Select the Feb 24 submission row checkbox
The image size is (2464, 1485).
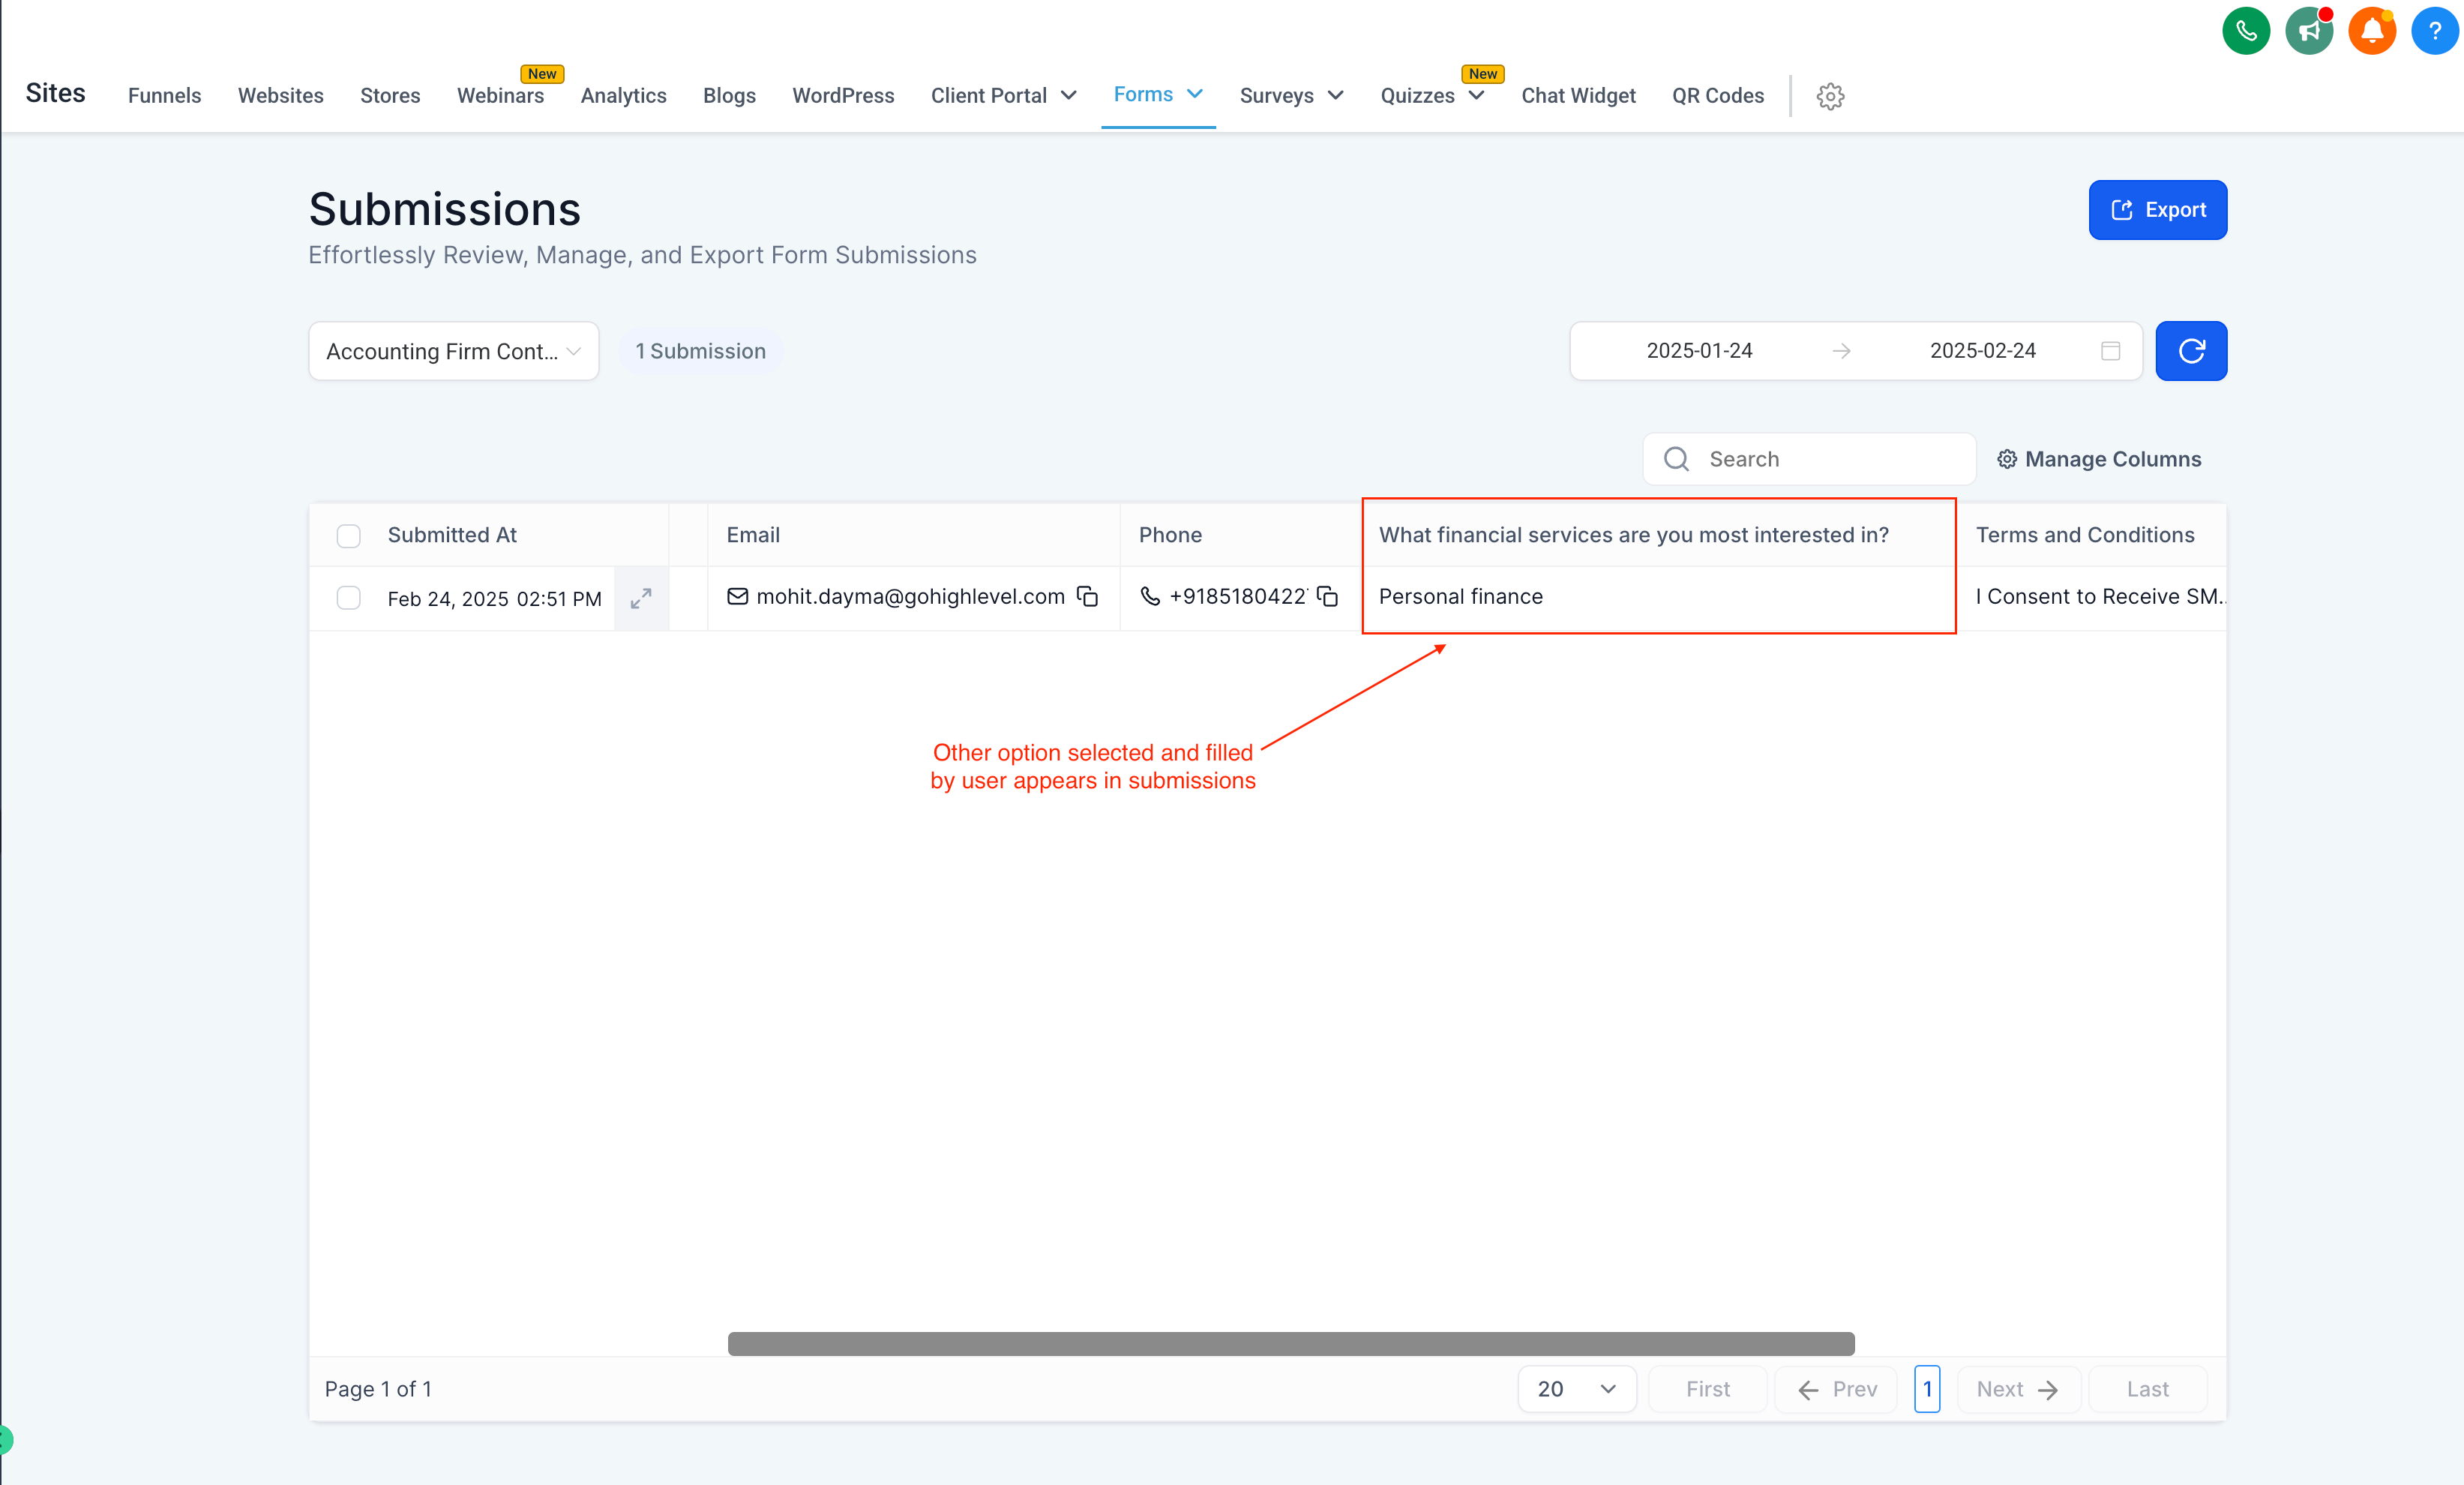pos(348,598)
